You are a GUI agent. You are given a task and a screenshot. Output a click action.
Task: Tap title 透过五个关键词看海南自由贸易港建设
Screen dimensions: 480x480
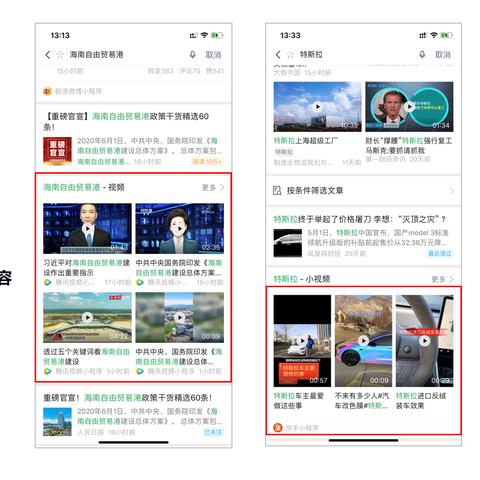tap(87, 356)
